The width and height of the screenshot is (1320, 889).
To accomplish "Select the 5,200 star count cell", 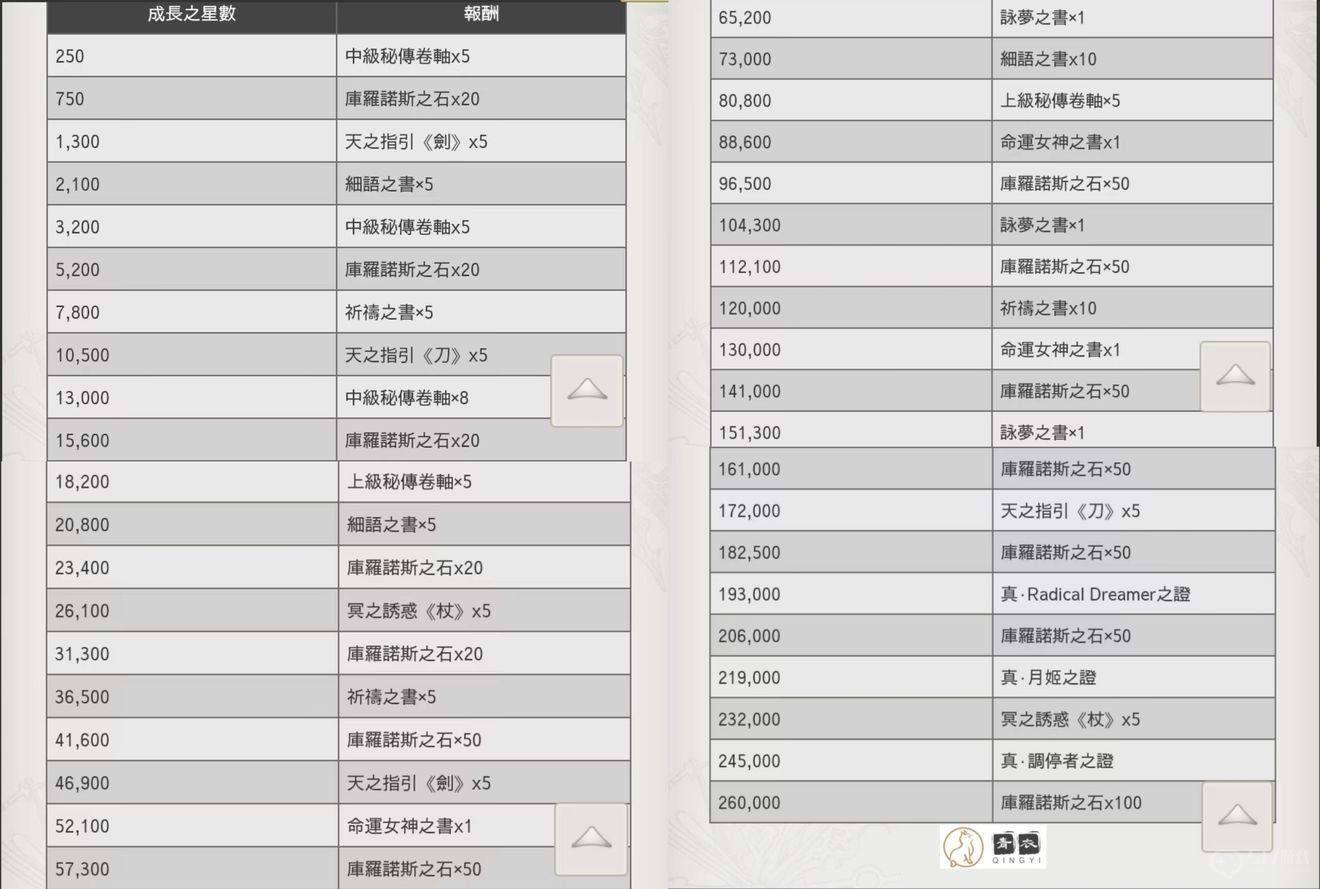I will coord(191,270).
